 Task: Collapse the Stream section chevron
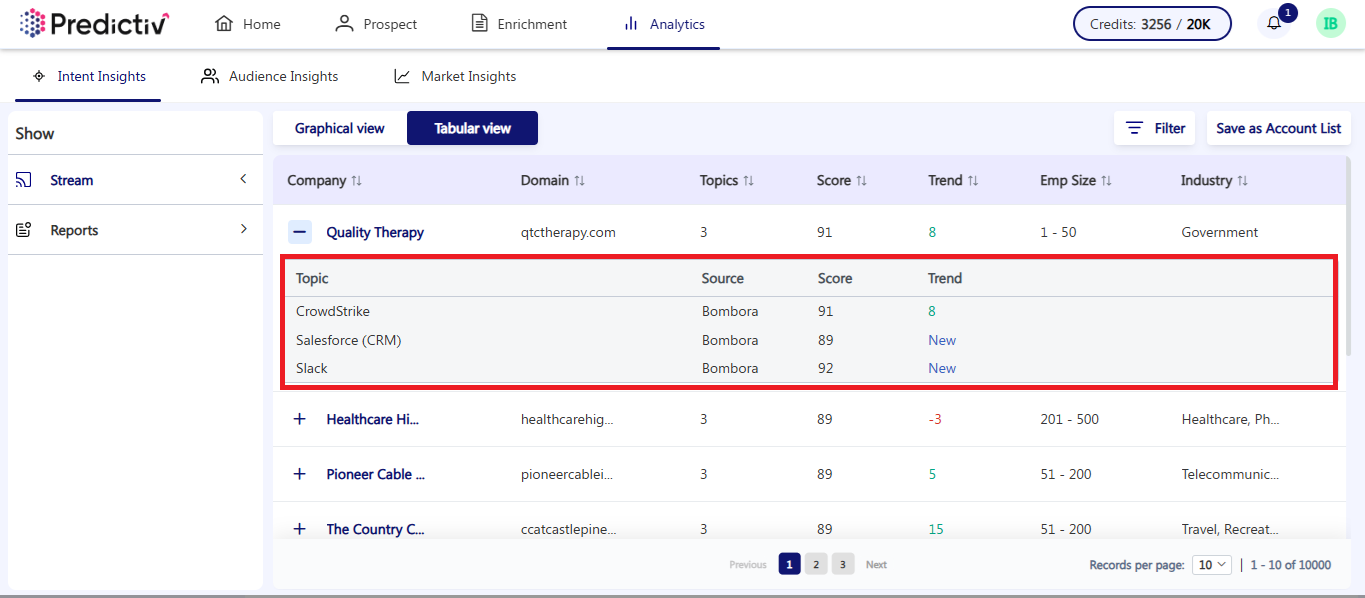(x=243, y=180)
